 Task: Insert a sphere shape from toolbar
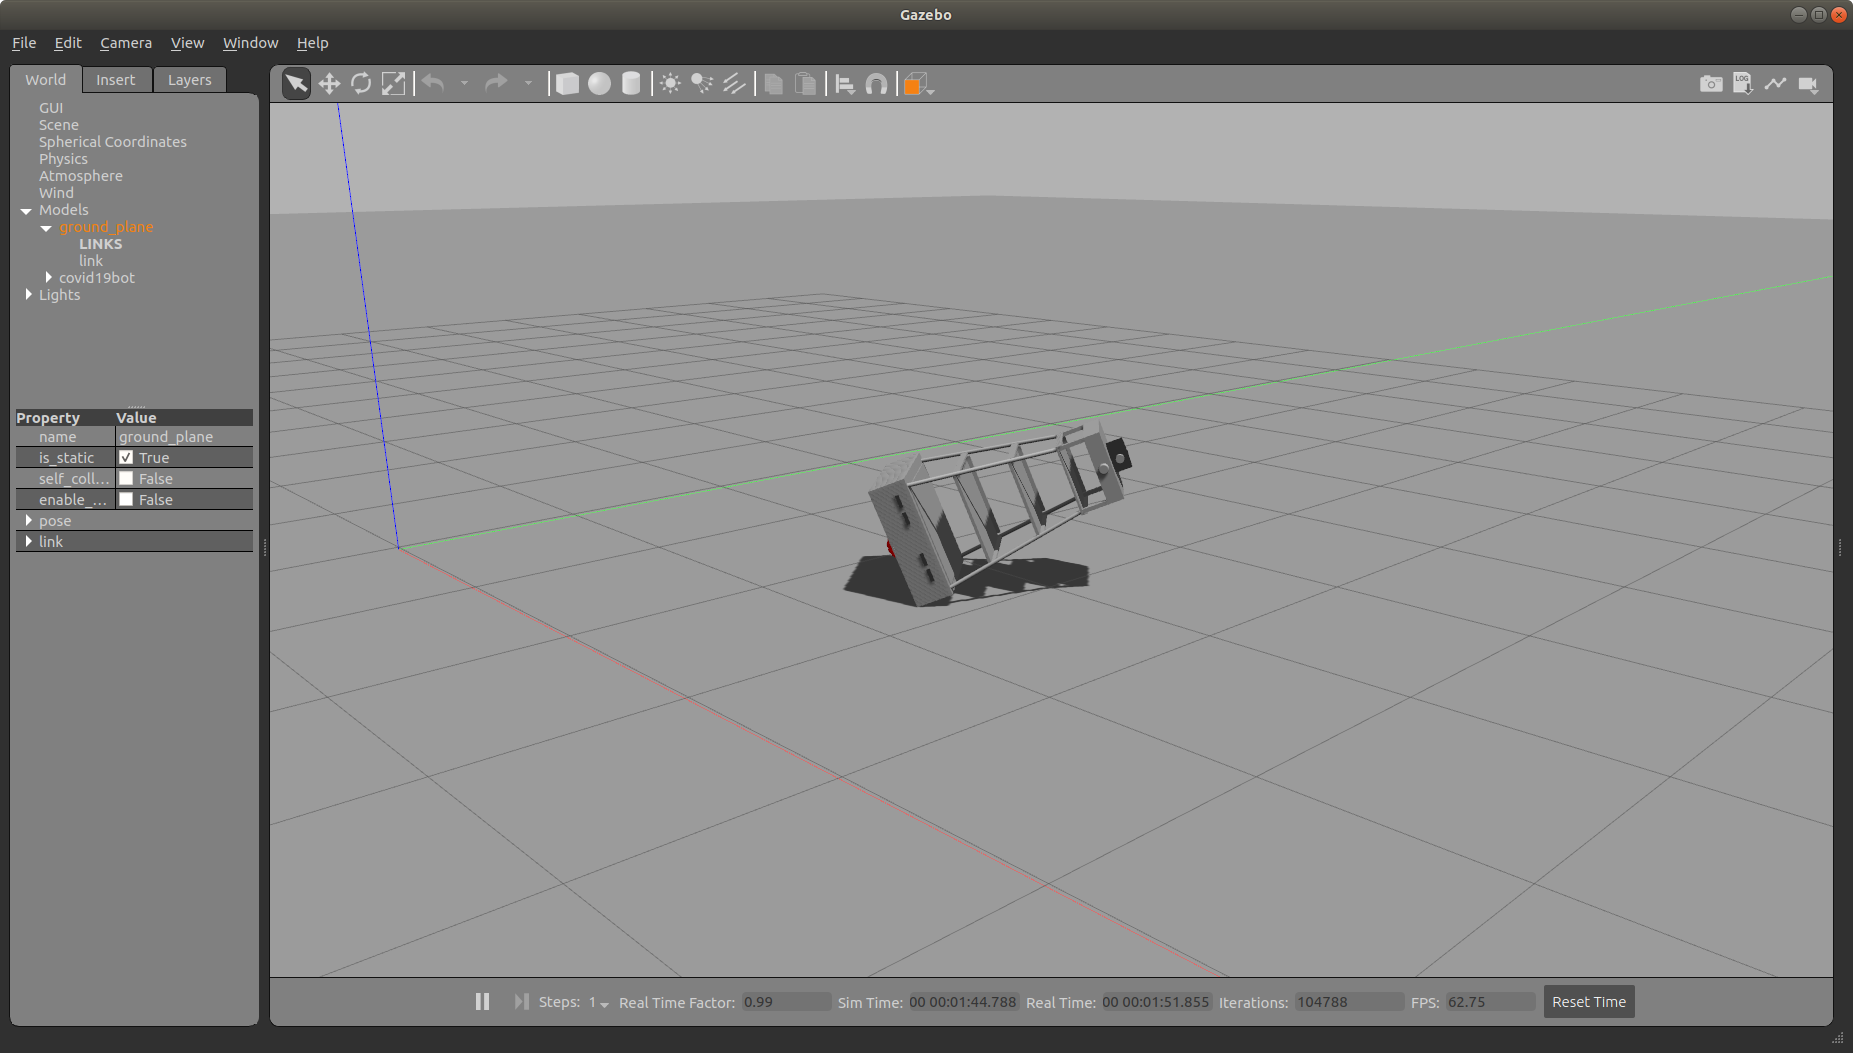tap(599, 84)
